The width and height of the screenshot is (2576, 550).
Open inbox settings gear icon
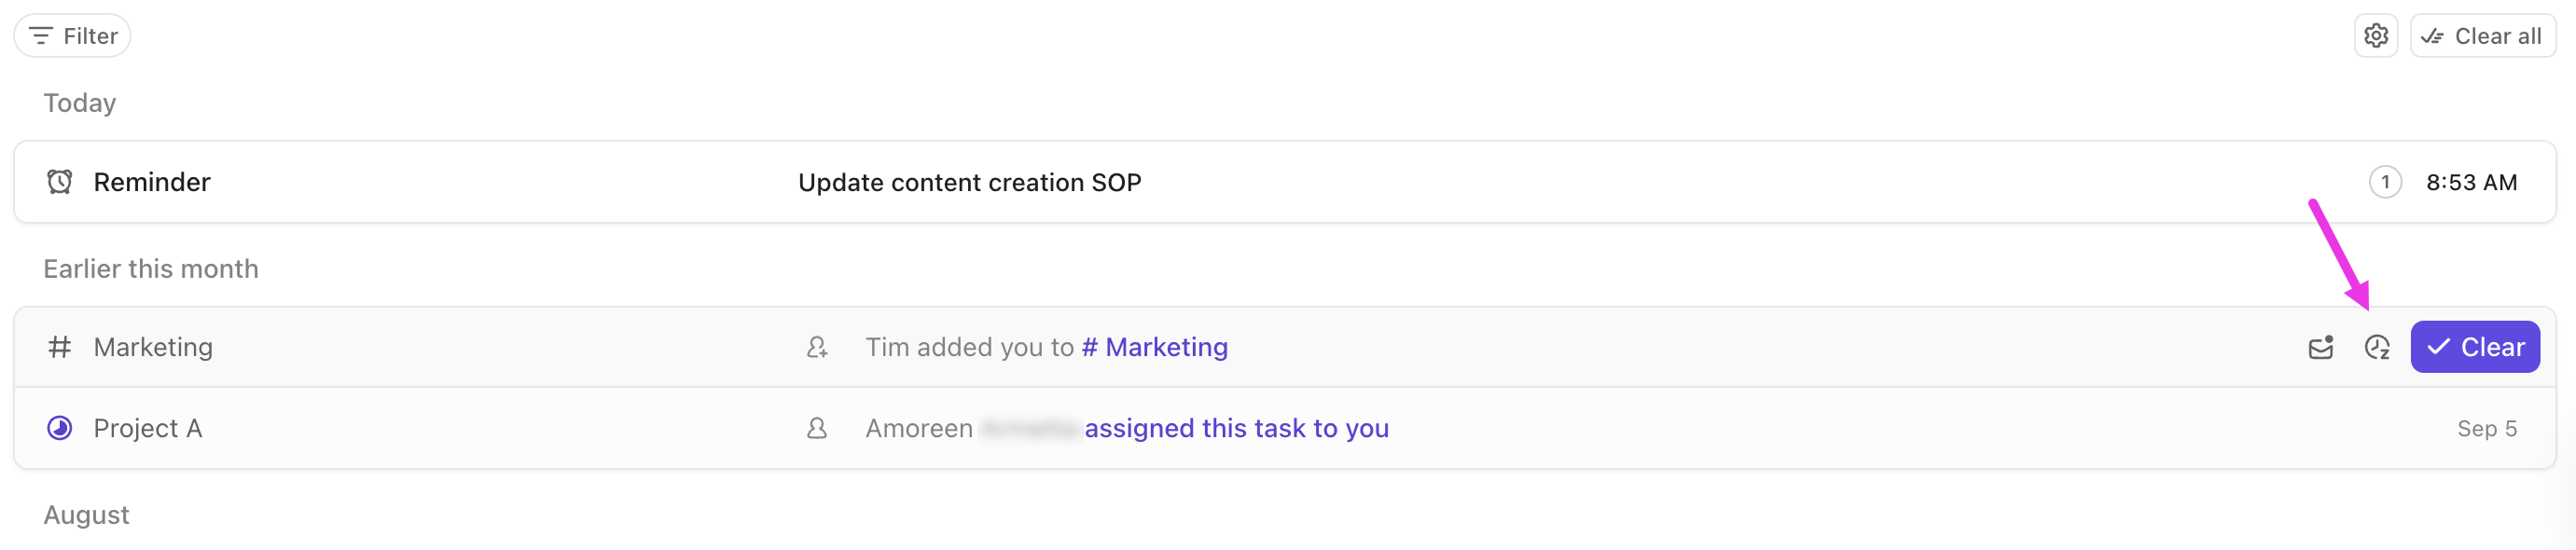(x=2376, y=36)
